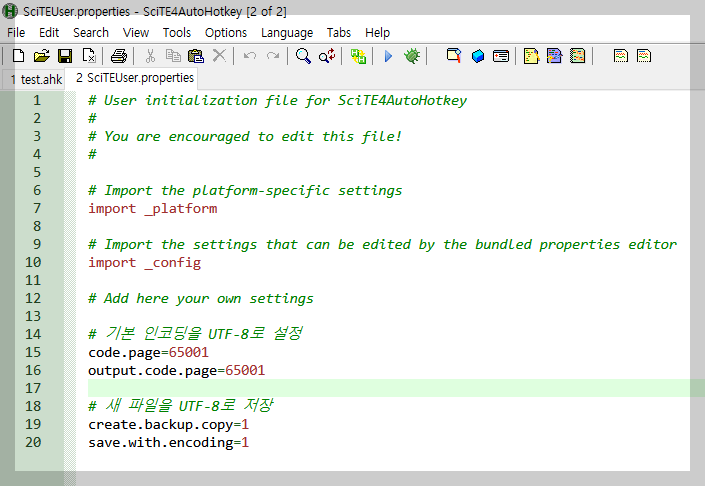Open the Edit menu
705x486 pixels.
[49, 33]
